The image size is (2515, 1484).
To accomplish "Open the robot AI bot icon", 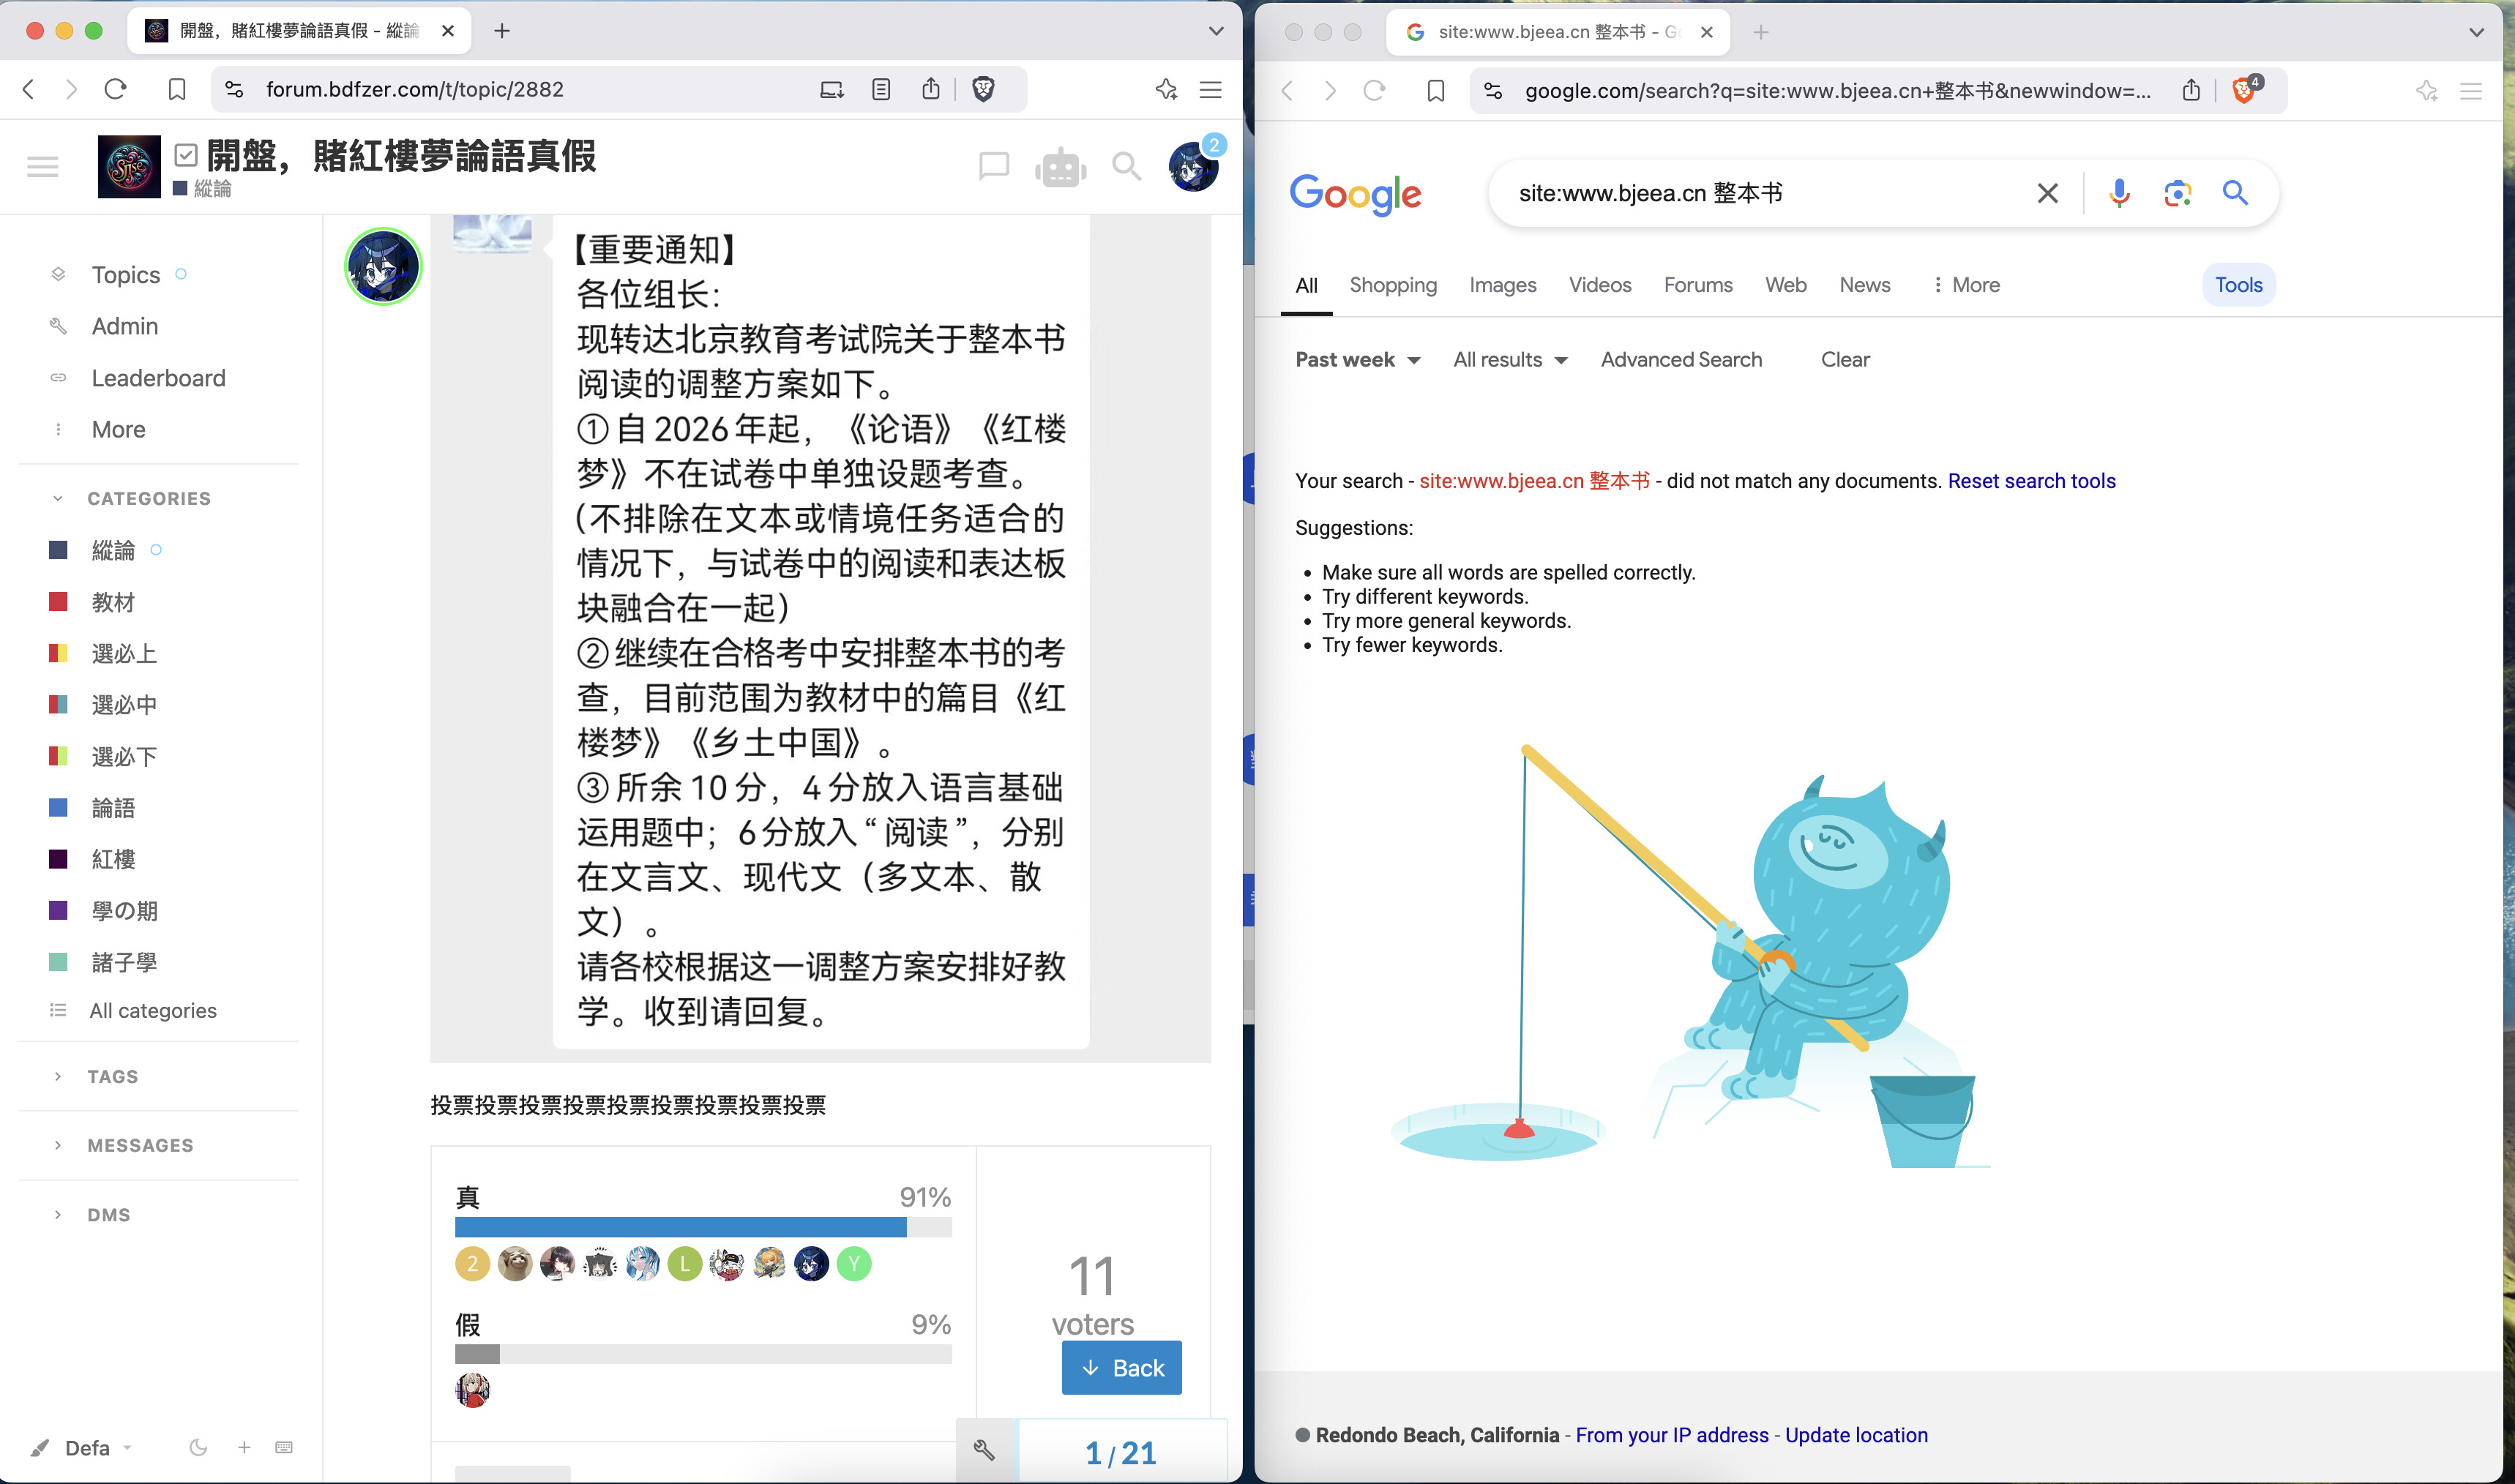I will pyautogui.click(x=1060, y=167).
